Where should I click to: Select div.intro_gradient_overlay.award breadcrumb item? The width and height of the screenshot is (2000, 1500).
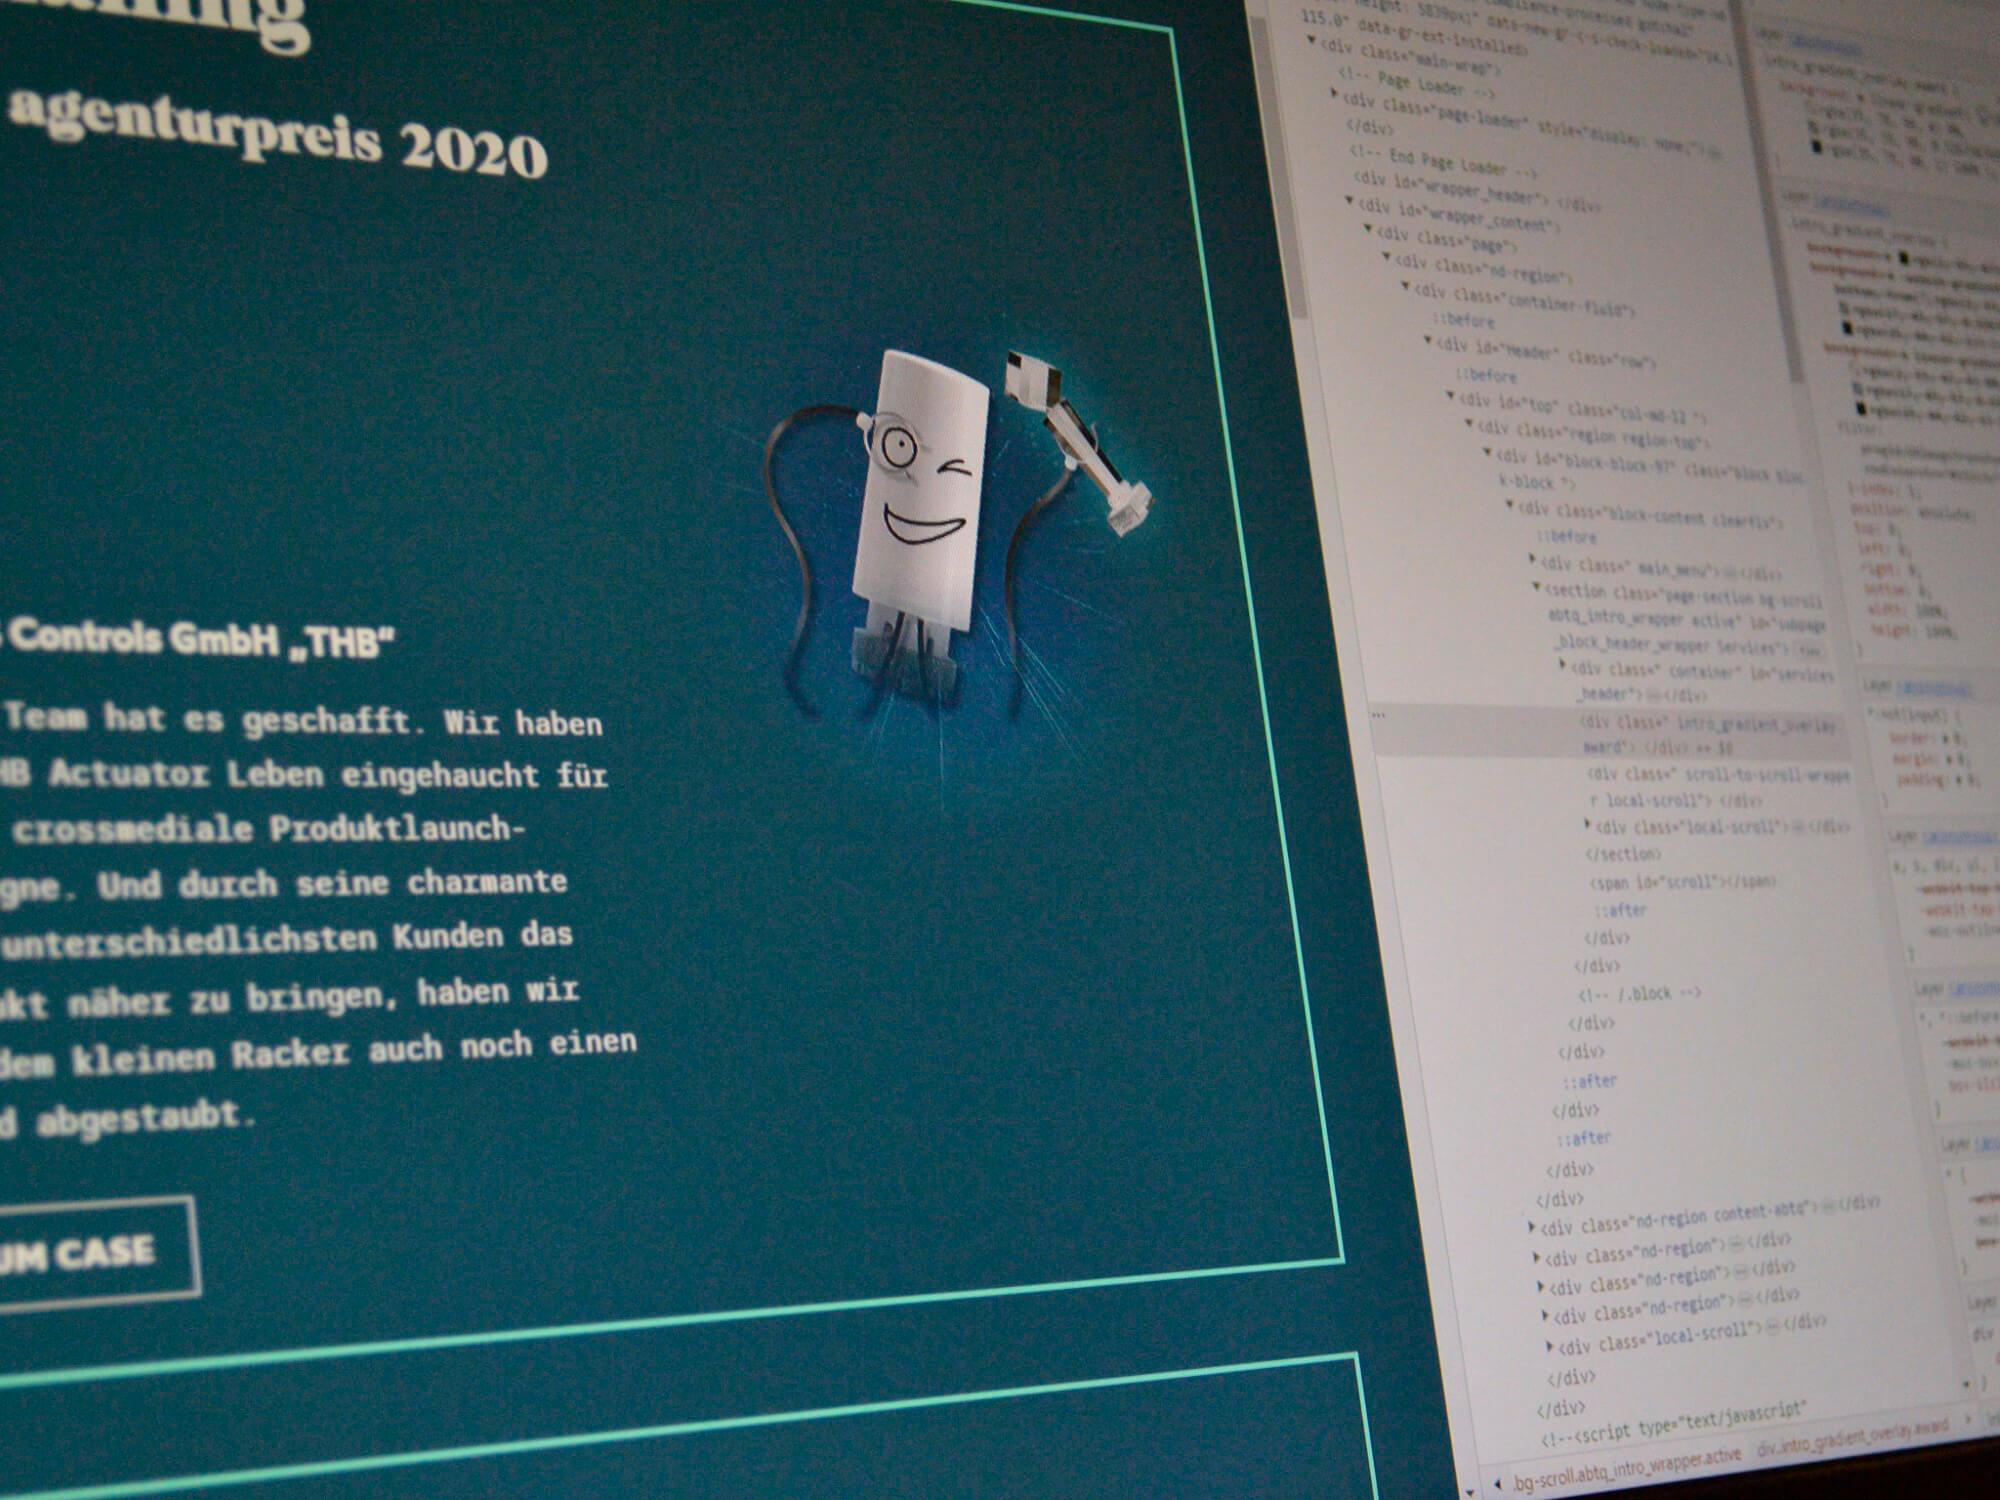tap(1853, 1439)
